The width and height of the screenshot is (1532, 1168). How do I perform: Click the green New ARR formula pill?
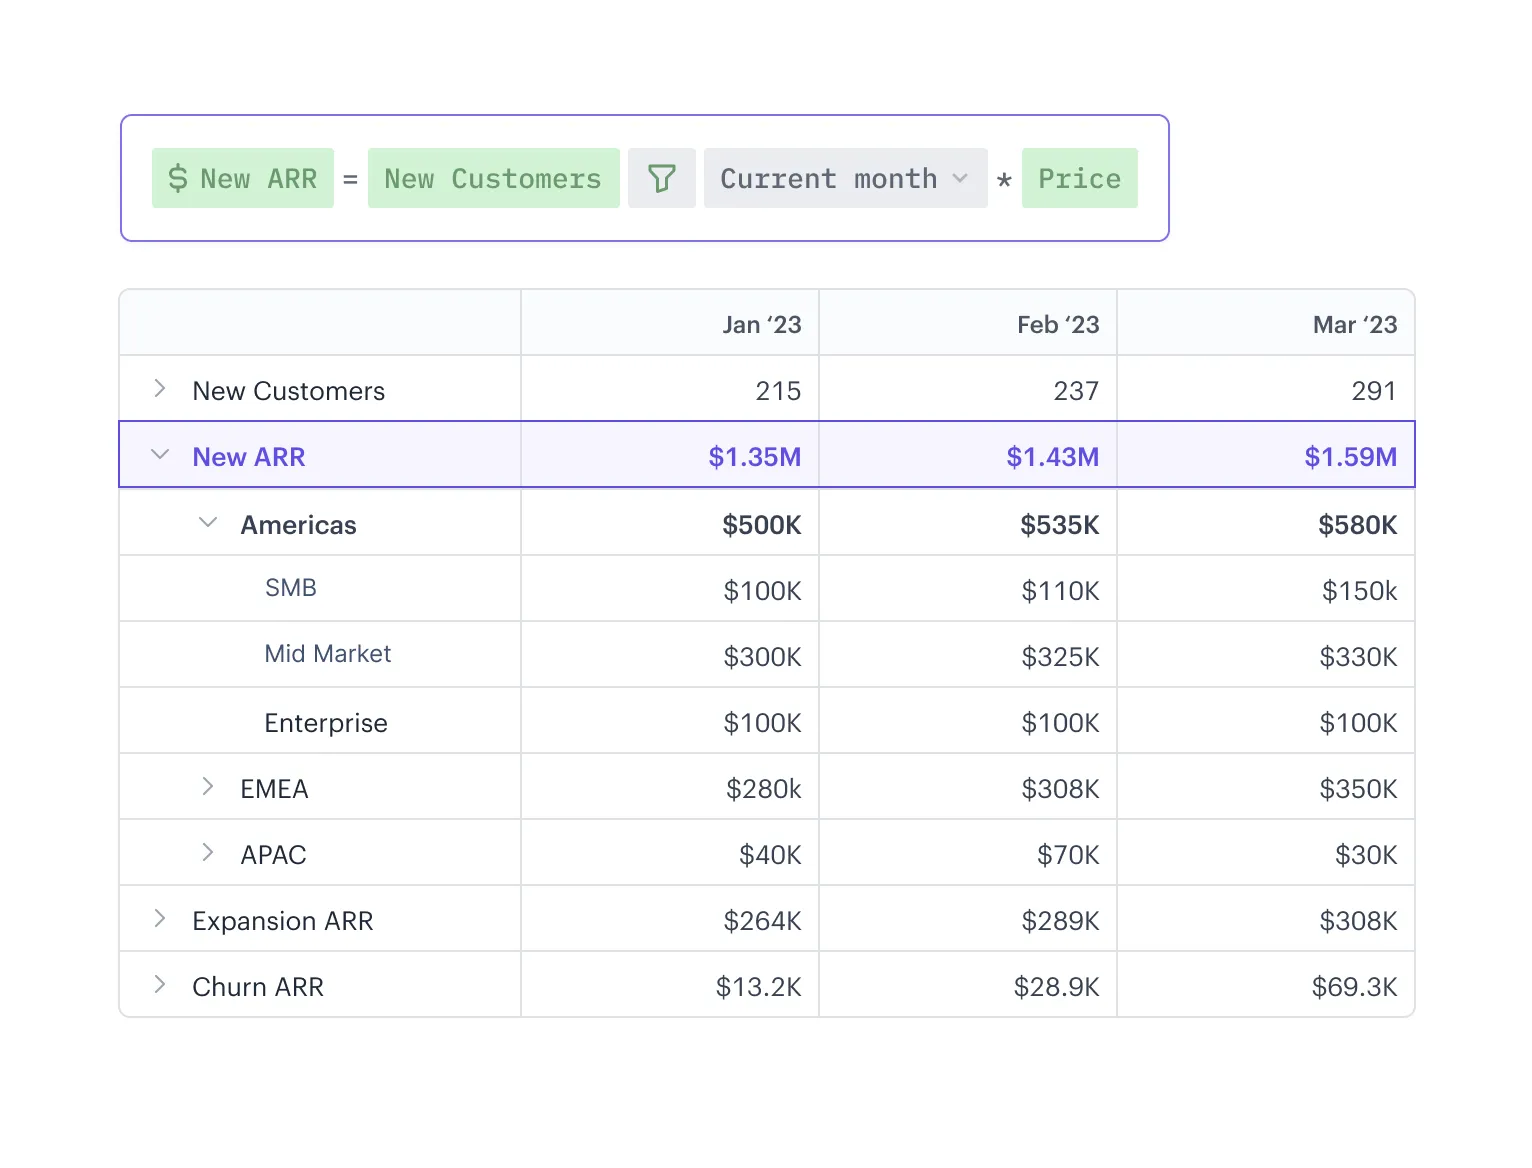pos(242,178)
